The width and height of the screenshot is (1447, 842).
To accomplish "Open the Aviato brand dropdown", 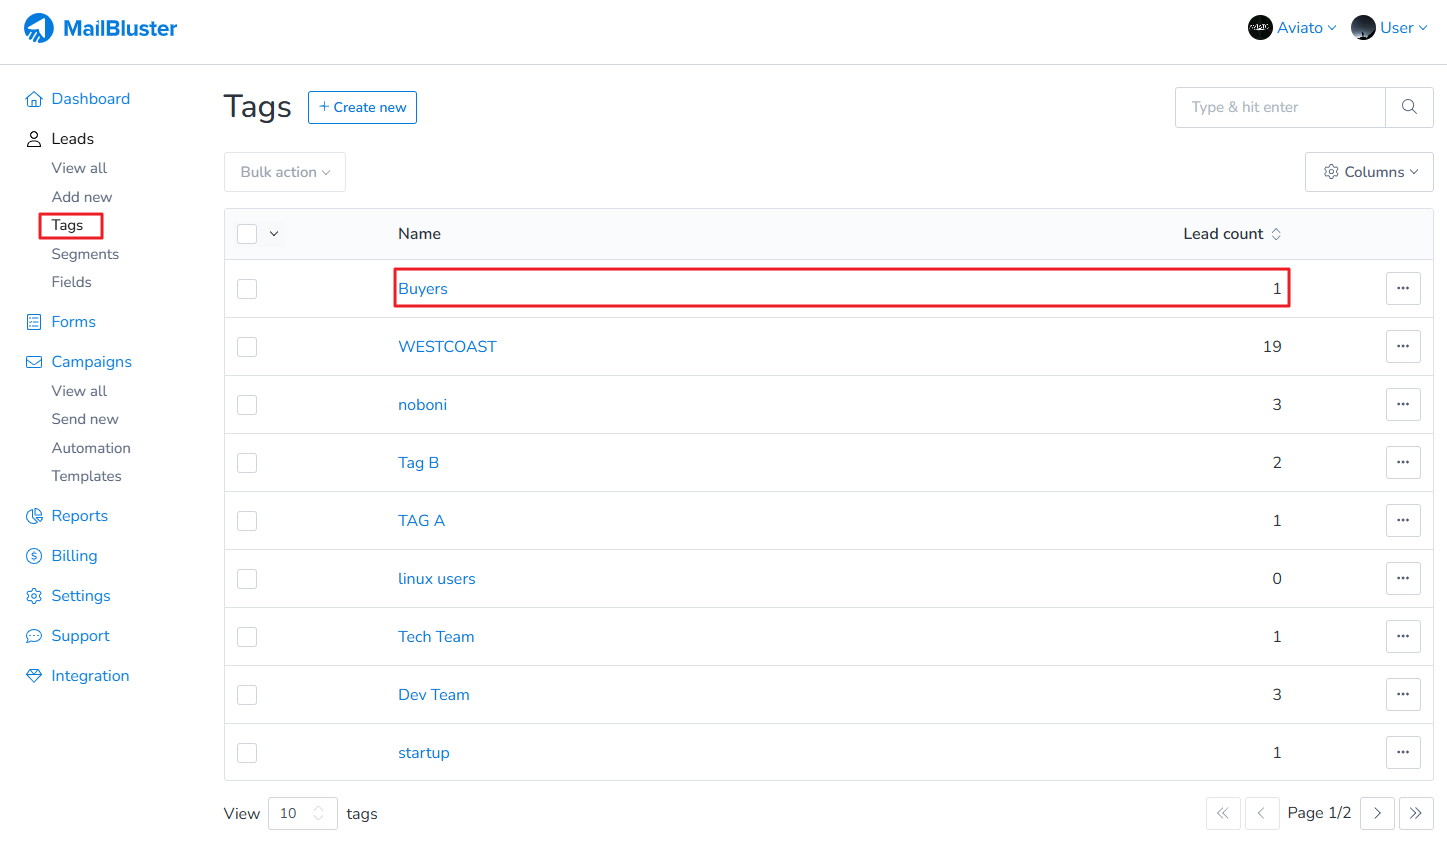I will click(1292, 28).
